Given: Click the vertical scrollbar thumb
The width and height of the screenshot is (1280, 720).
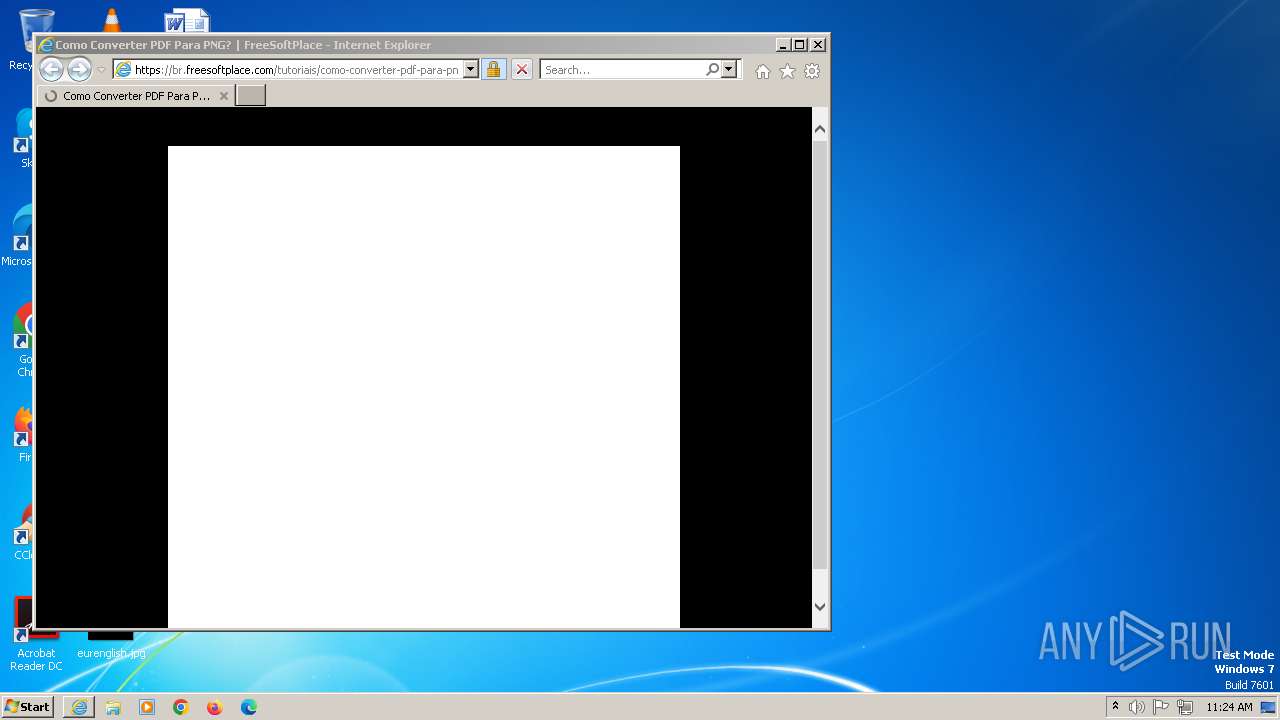Looking at the screenshot, I should 820,355.
